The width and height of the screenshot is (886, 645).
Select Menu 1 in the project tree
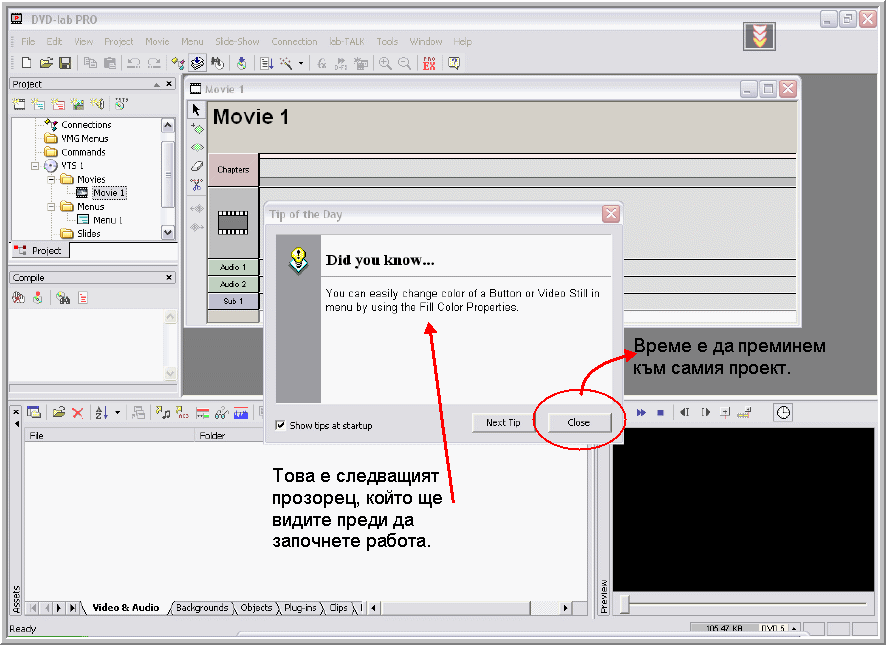click(x=107, y=220)
